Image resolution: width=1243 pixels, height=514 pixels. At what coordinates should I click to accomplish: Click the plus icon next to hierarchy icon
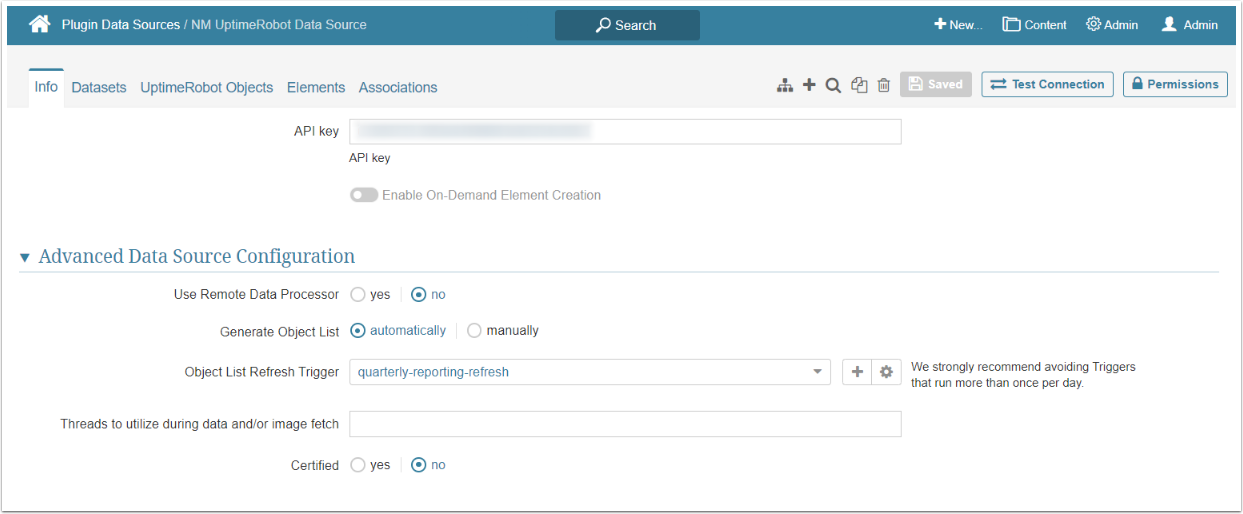809,85
